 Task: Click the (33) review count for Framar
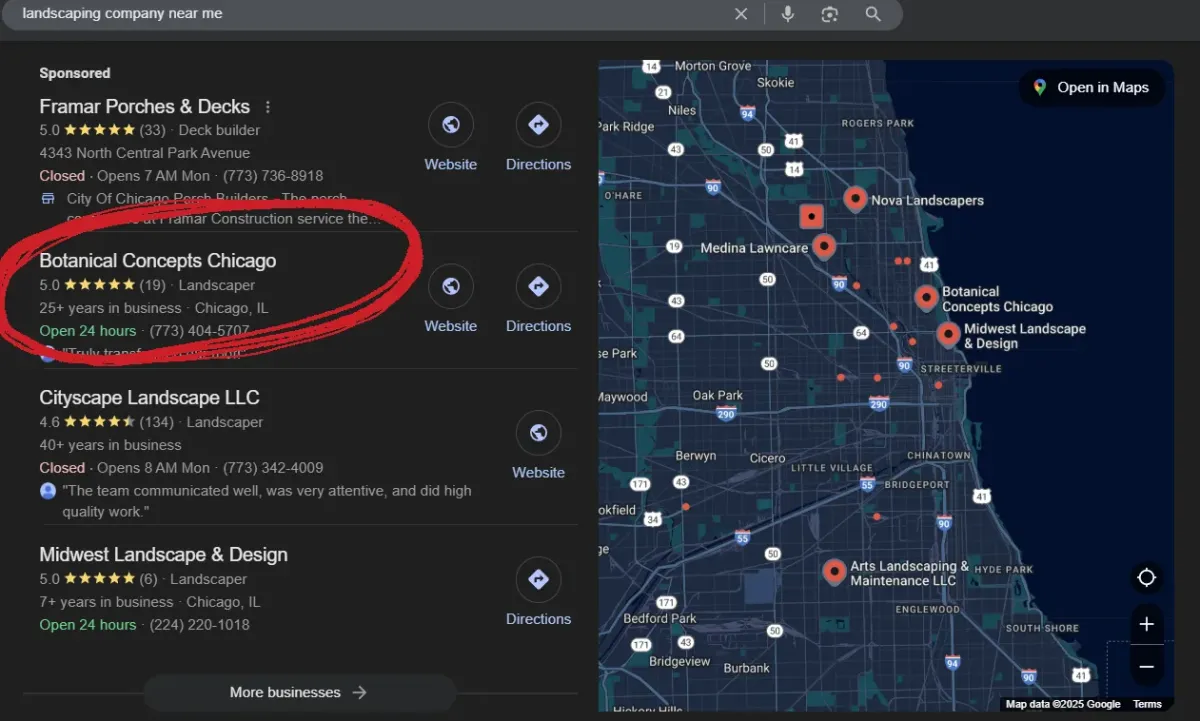coord(152,130)
